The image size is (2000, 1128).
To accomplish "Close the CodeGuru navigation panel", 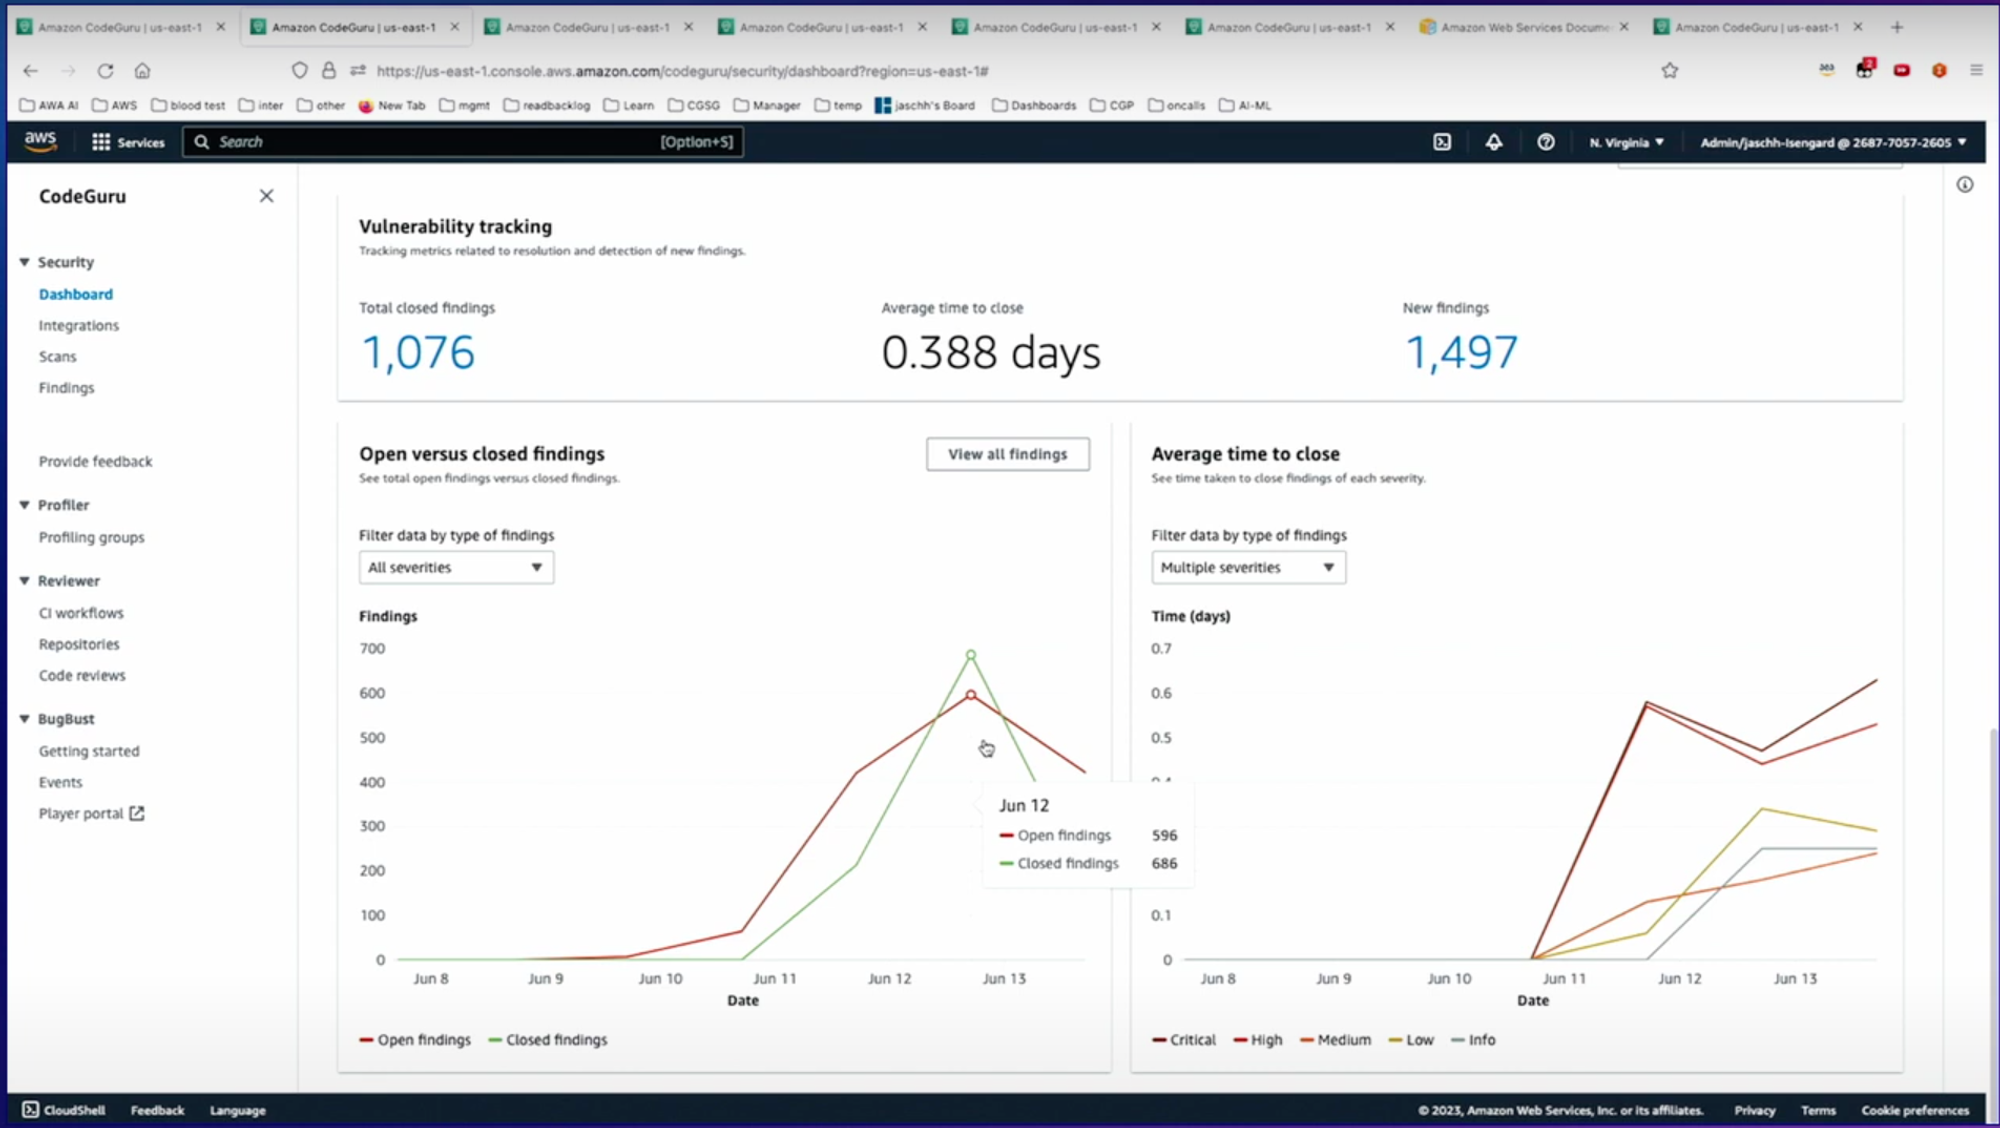I will (x=266, y=196).
